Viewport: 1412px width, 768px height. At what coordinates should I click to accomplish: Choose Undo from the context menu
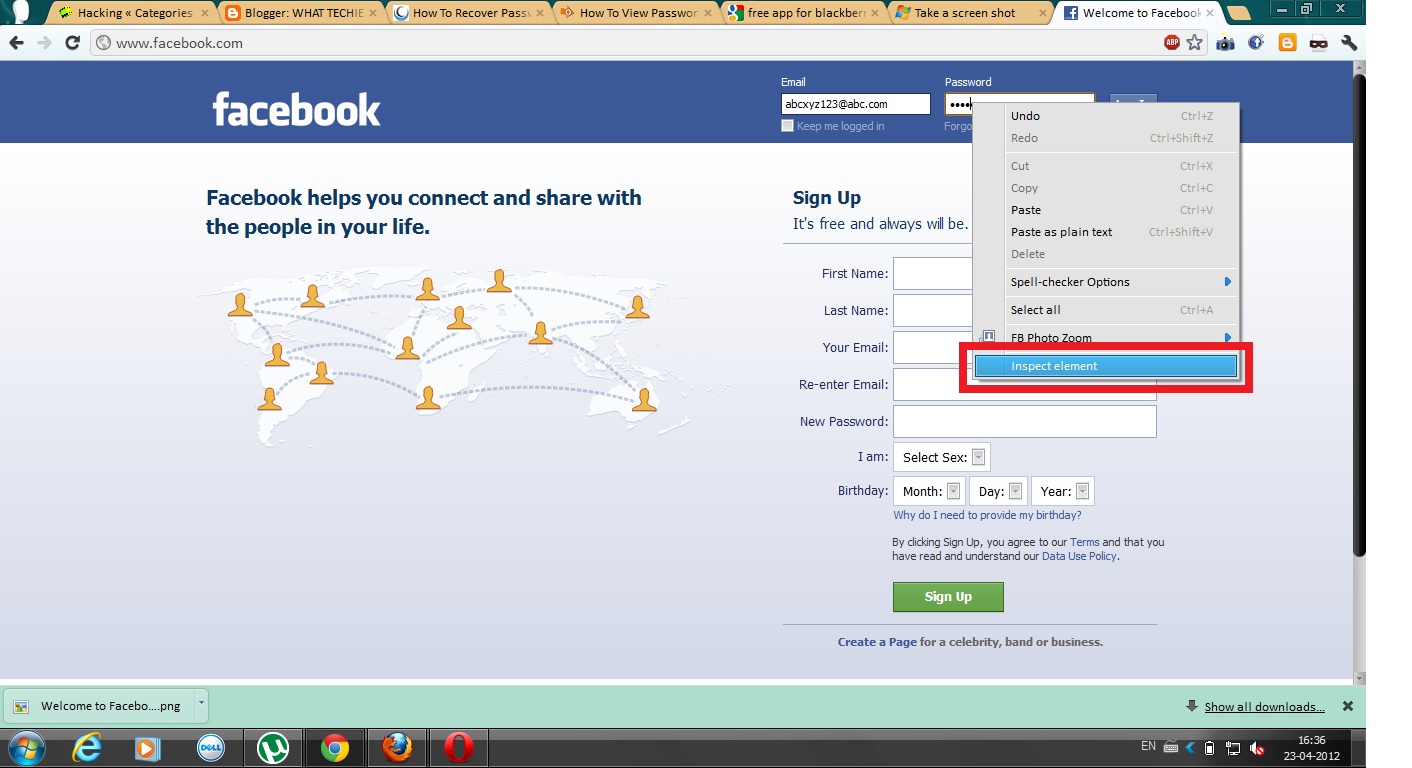(1121, 116)
